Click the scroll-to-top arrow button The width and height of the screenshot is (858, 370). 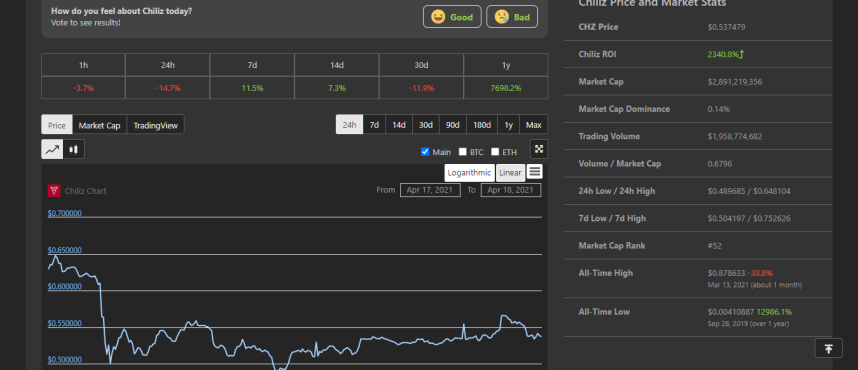point(828,349)
